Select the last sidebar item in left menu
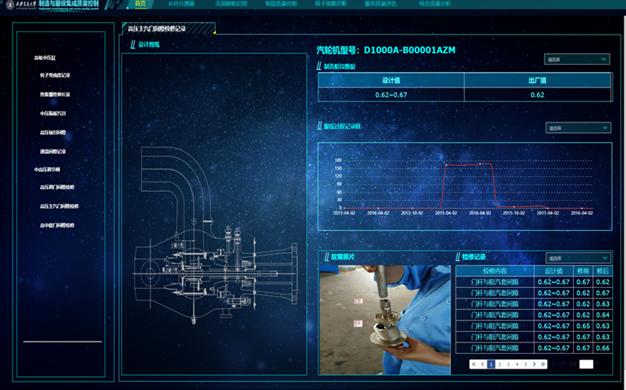Image resolution: width=626 pixels, height=390 pixels. coord(57,226)
